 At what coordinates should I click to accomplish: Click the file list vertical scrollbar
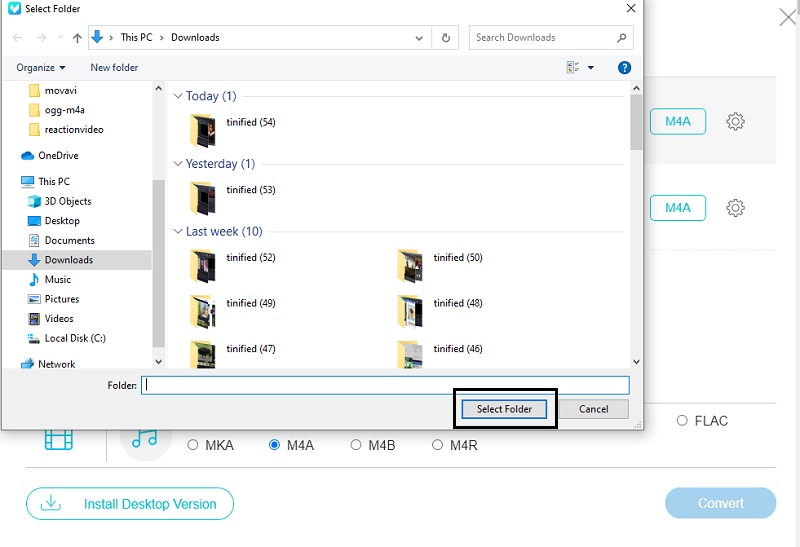(636, 230)
